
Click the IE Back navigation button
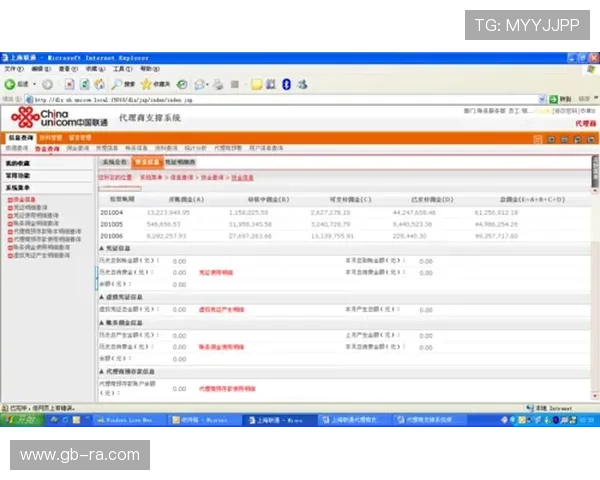(12, 85)
